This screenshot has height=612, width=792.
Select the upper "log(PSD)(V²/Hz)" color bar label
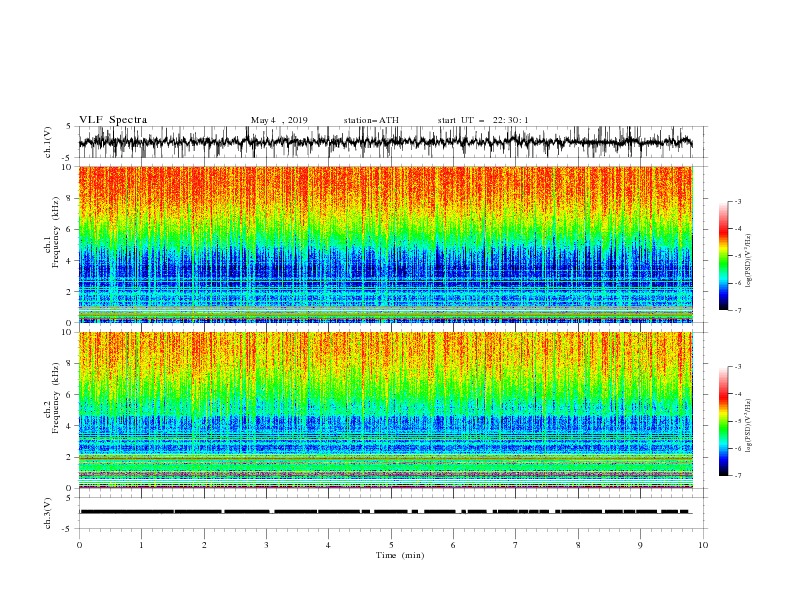point(748,261)
